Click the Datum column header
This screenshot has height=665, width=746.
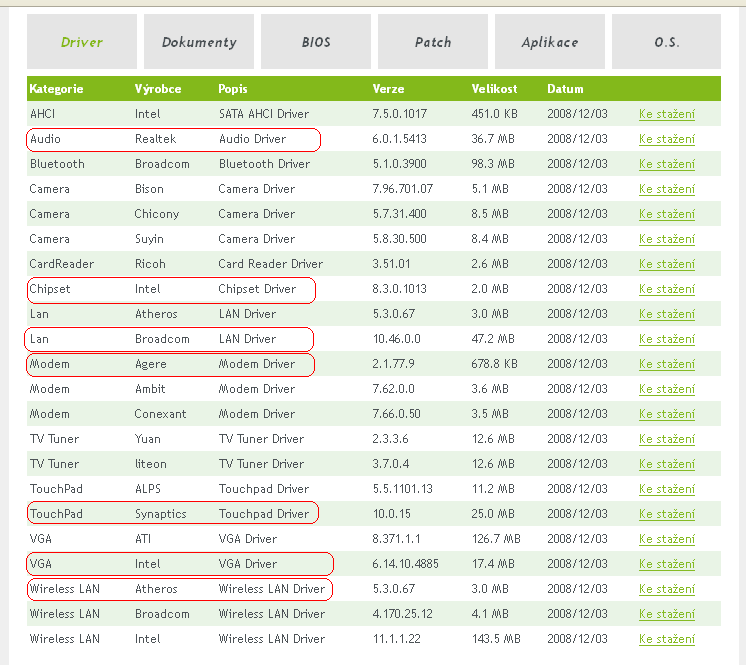(x=565, y=89)
